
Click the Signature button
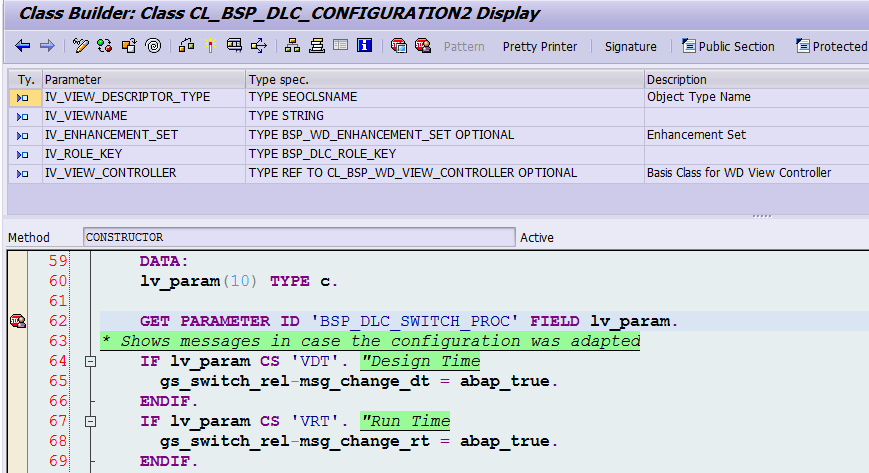click(x=631, y=47)
